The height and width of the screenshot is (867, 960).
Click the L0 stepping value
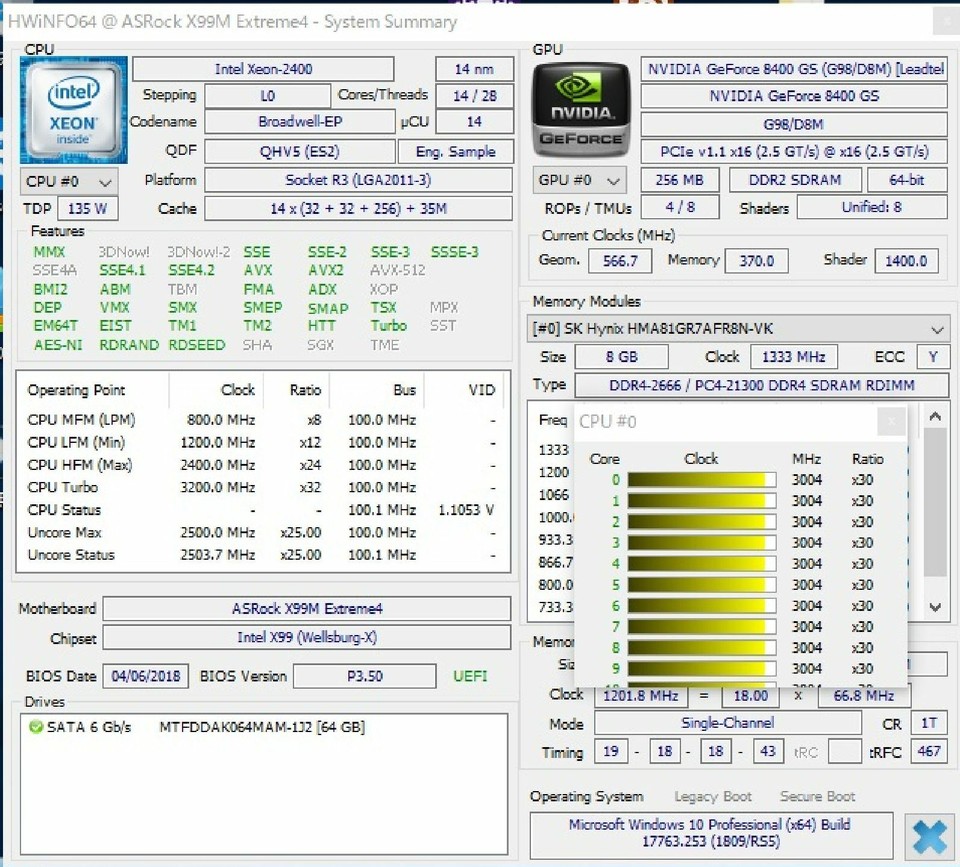point(268,96)
